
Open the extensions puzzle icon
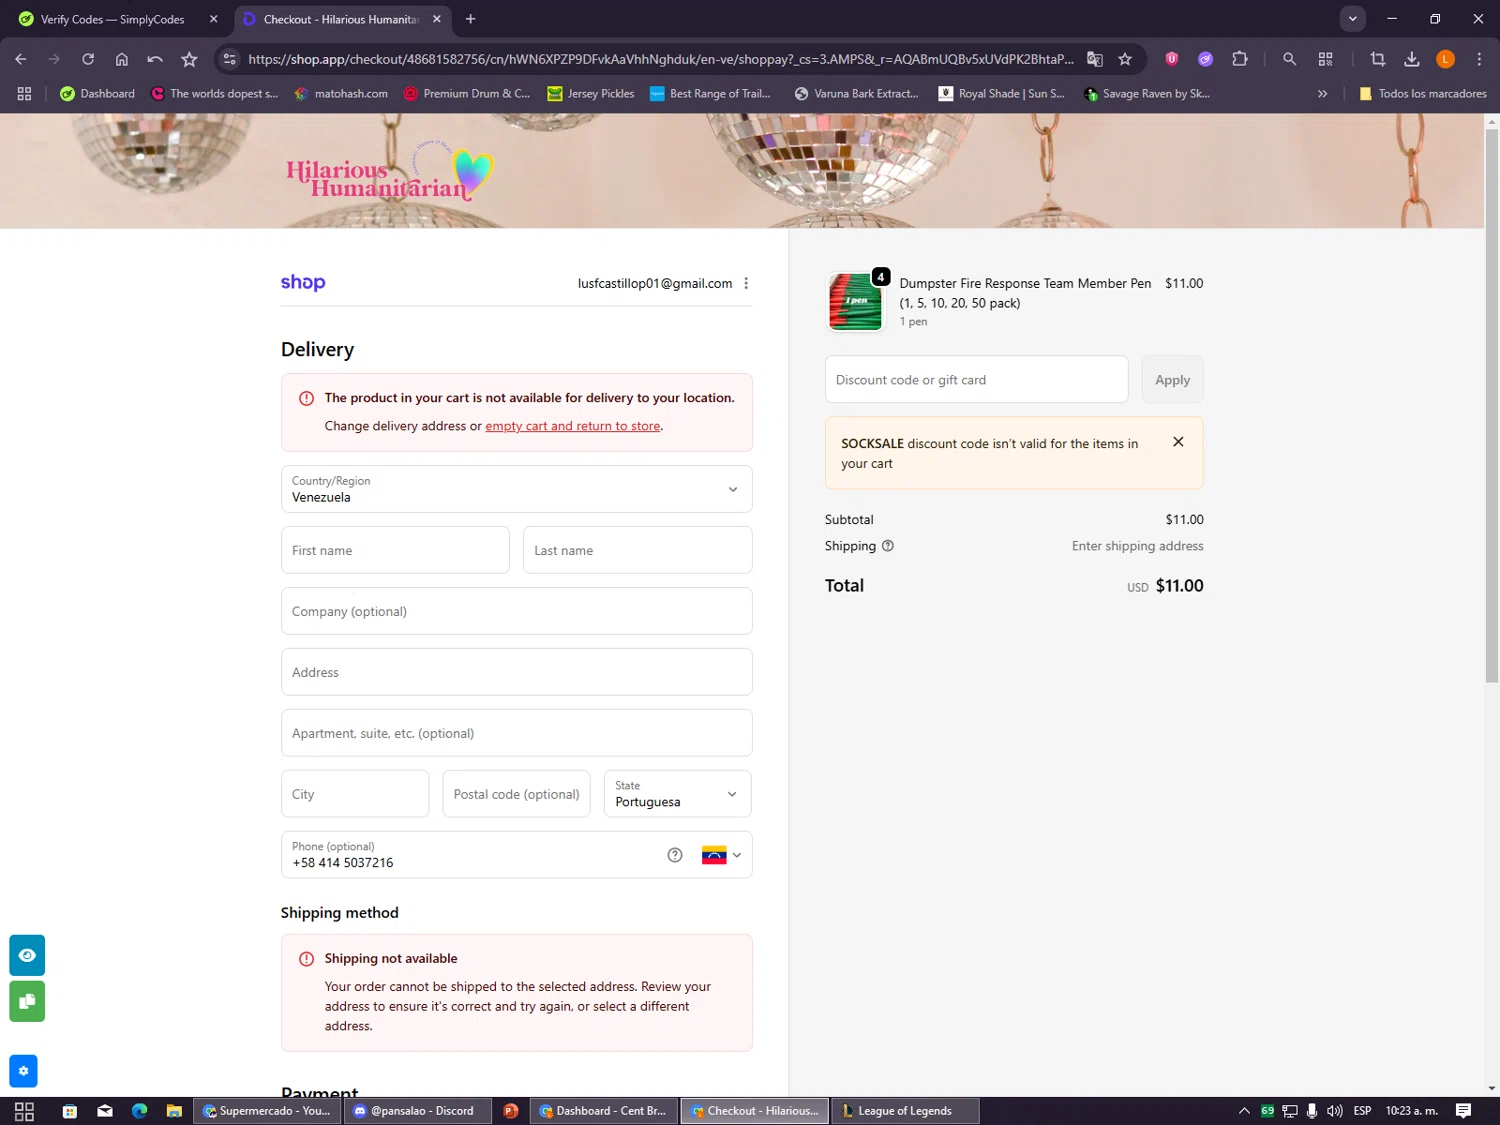click(x=1240, y=59)
